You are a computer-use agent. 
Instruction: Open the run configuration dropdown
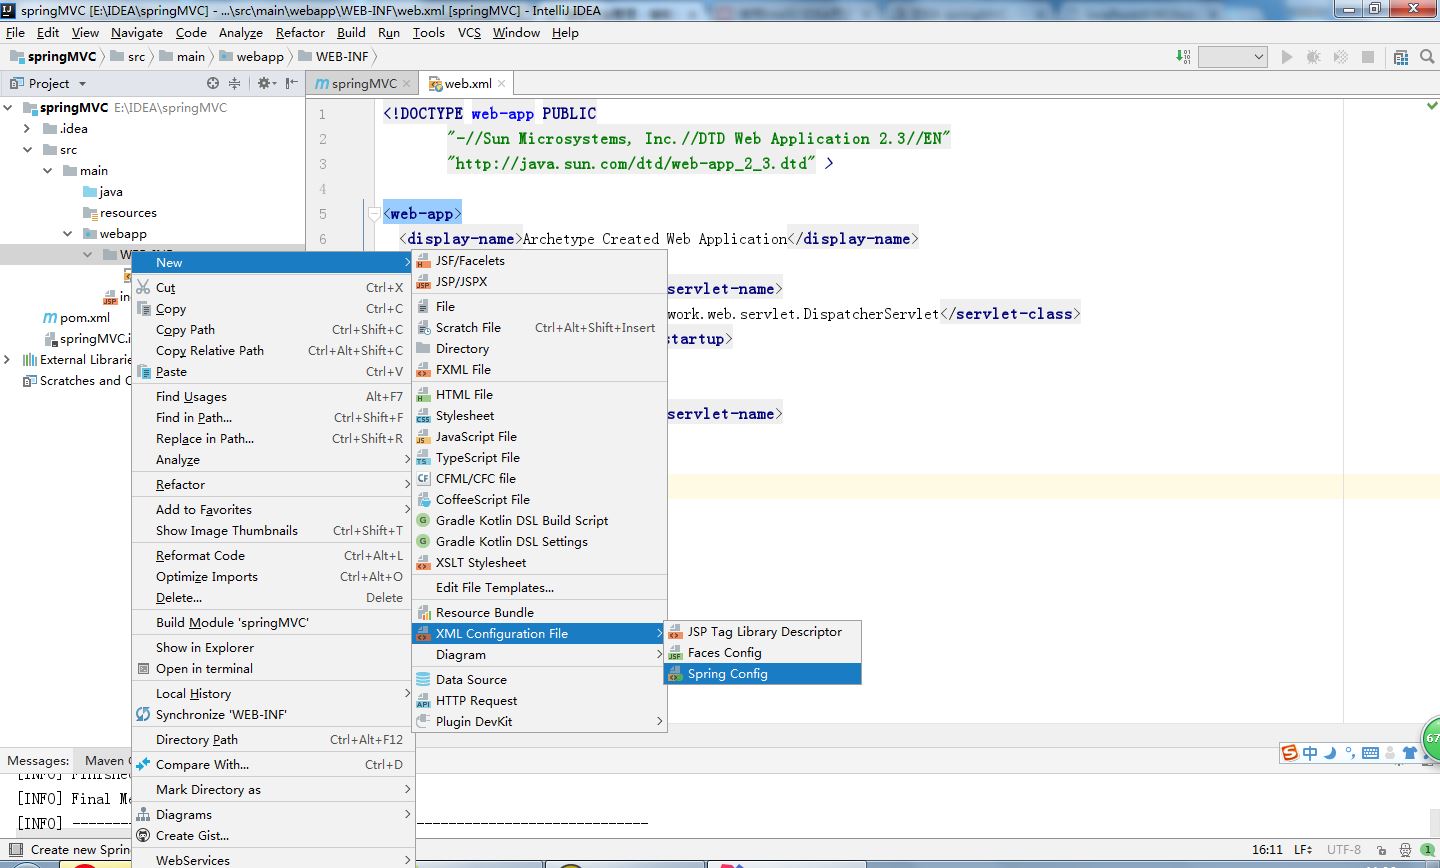(1233, 57)
